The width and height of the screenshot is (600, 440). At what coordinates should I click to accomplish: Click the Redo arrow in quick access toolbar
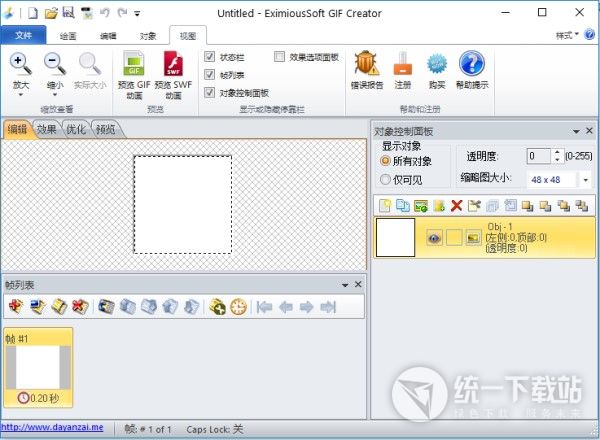click(122, 13)
